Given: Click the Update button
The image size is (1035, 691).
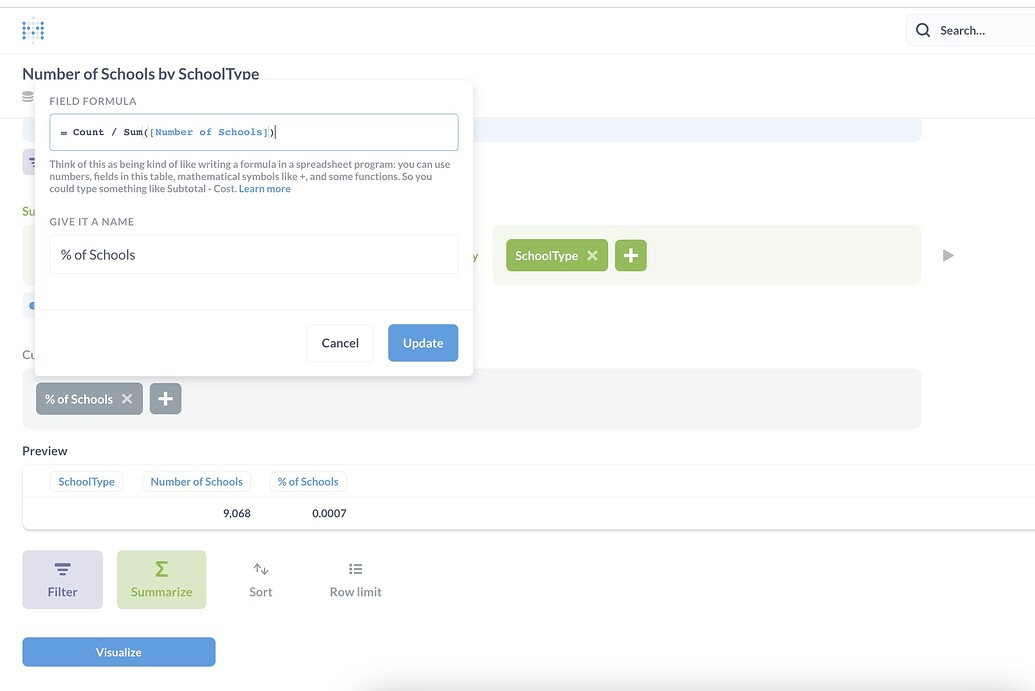Looking at the screenshot, I should 423,342.
